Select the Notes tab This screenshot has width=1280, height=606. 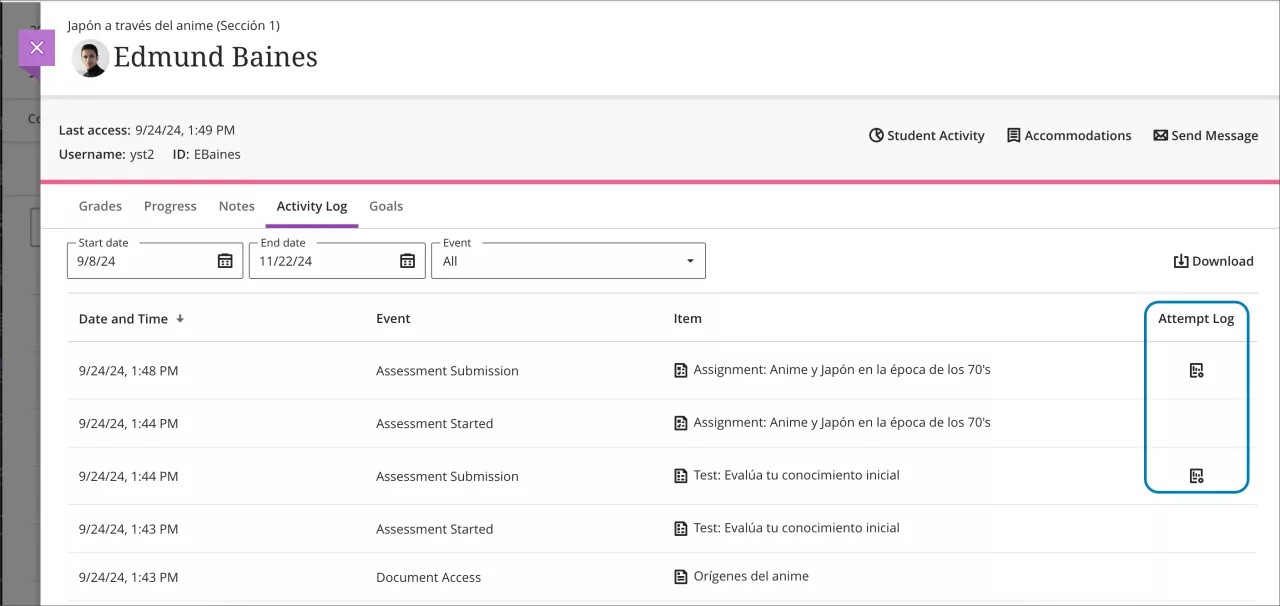pyautogui.click(x=236, y=206)
